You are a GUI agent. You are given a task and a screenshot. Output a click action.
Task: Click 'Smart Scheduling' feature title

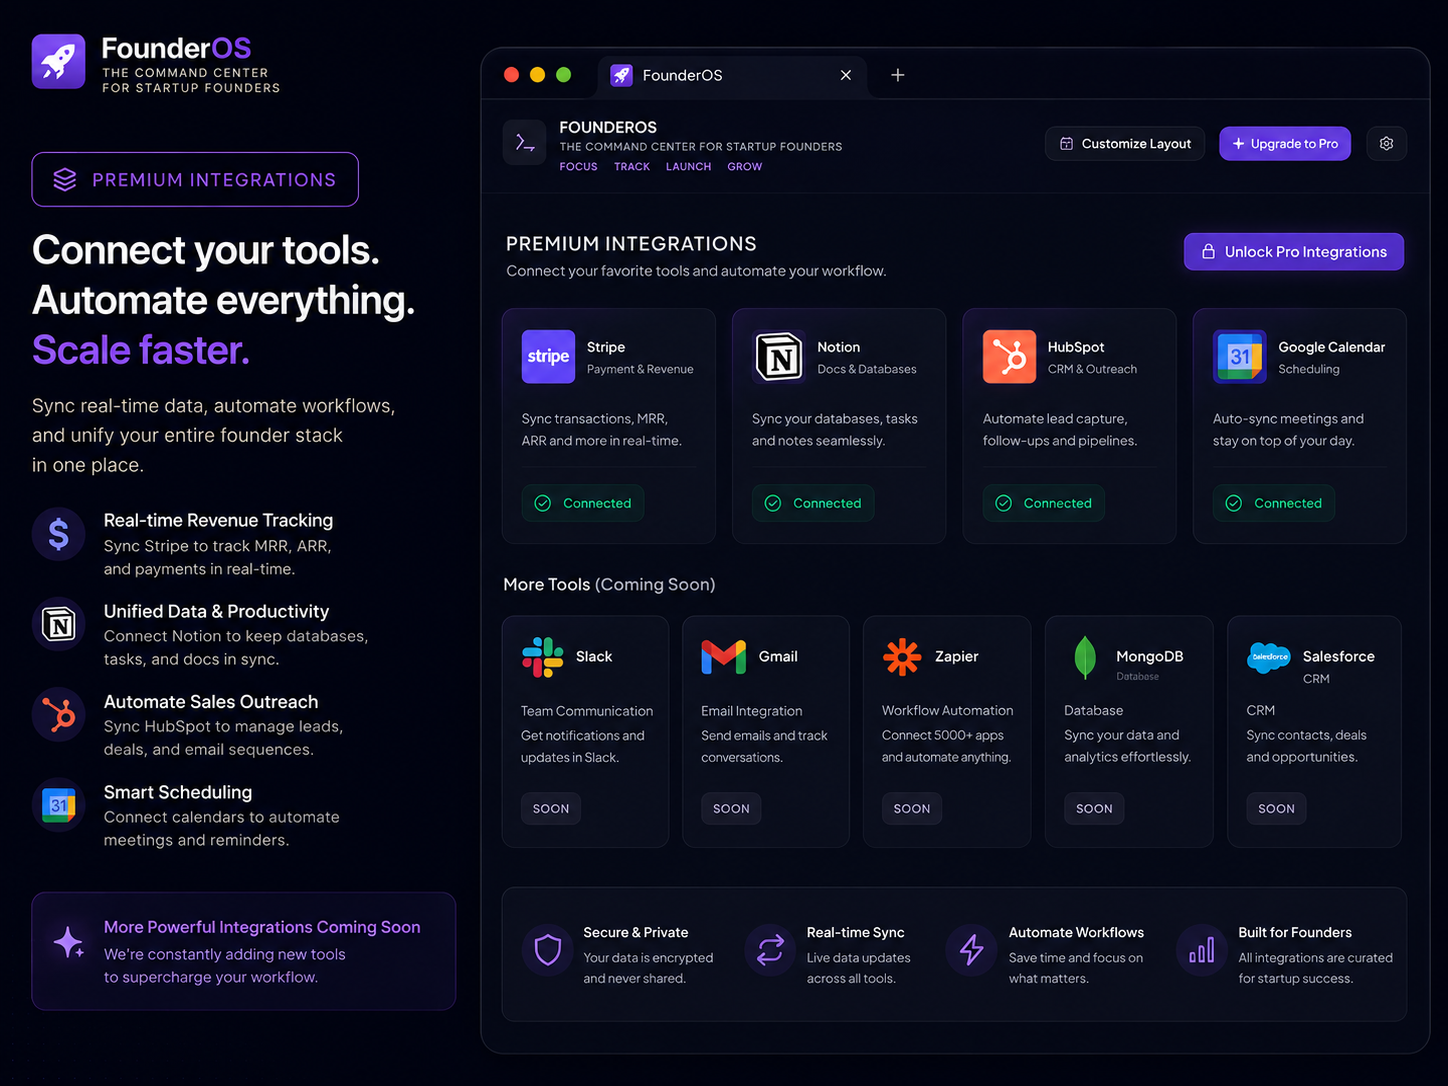tap(178, 792)
